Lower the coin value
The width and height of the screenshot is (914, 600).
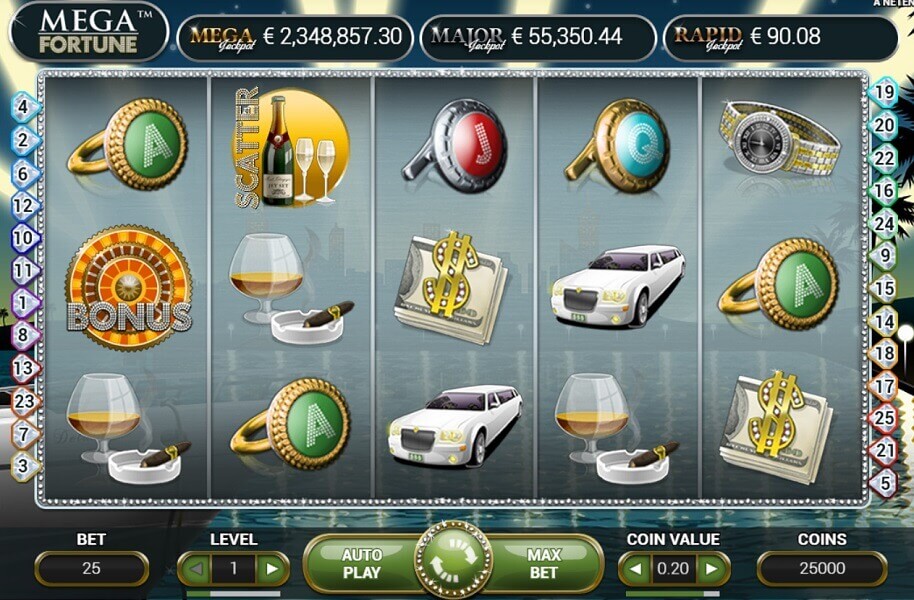click(637, 569)
